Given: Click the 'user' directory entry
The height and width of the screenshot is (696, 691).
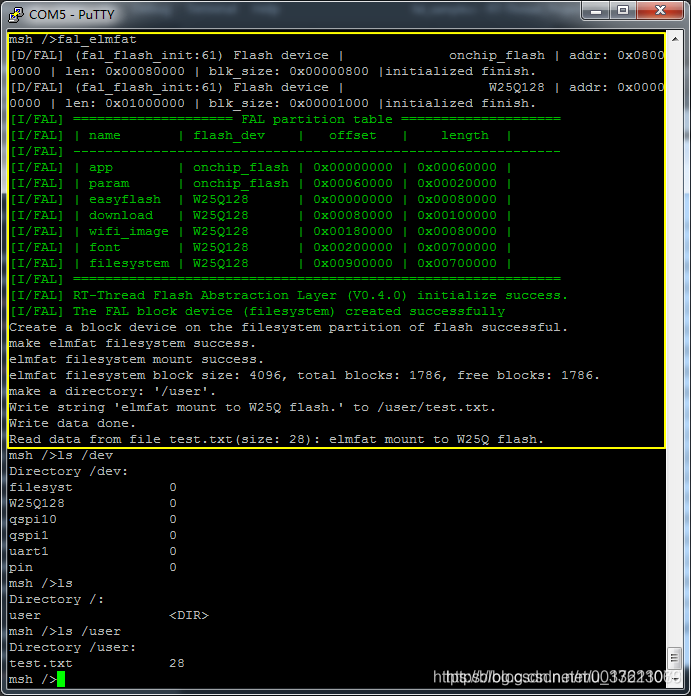Looking at the screenshot, I should point(25,615).
